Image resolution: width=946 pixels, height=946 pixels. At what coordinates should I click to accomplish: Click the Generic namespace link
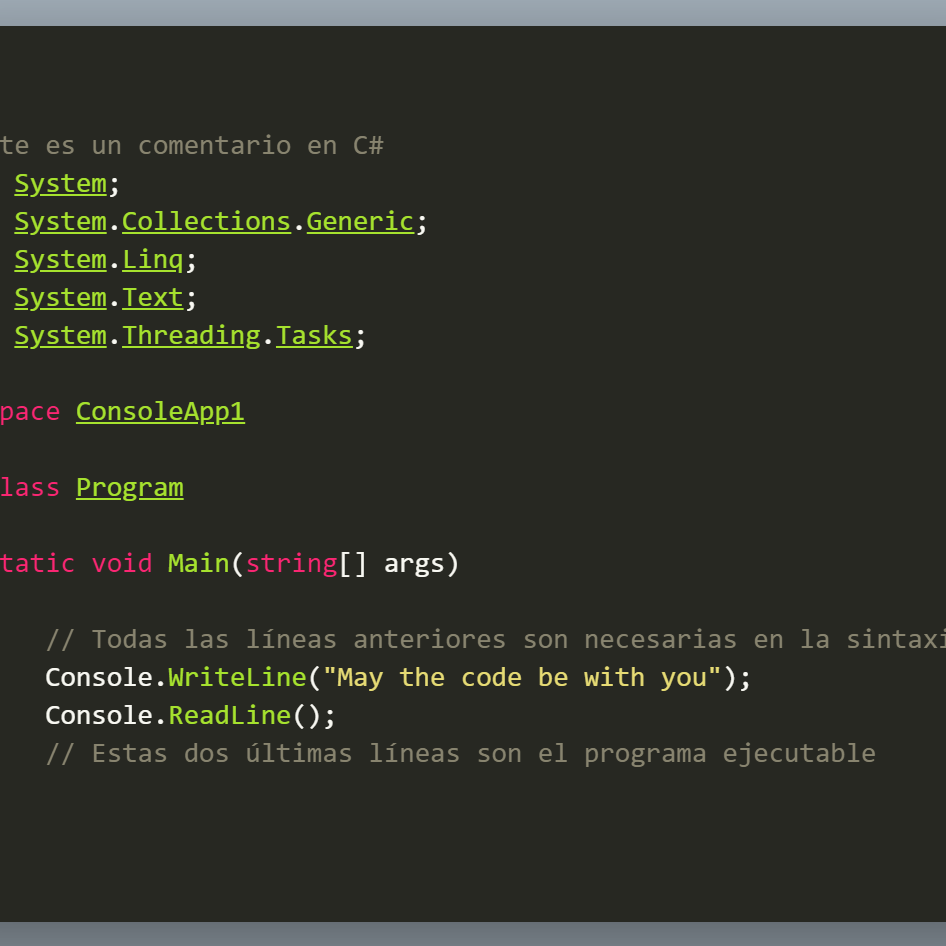tap(360, 222)
